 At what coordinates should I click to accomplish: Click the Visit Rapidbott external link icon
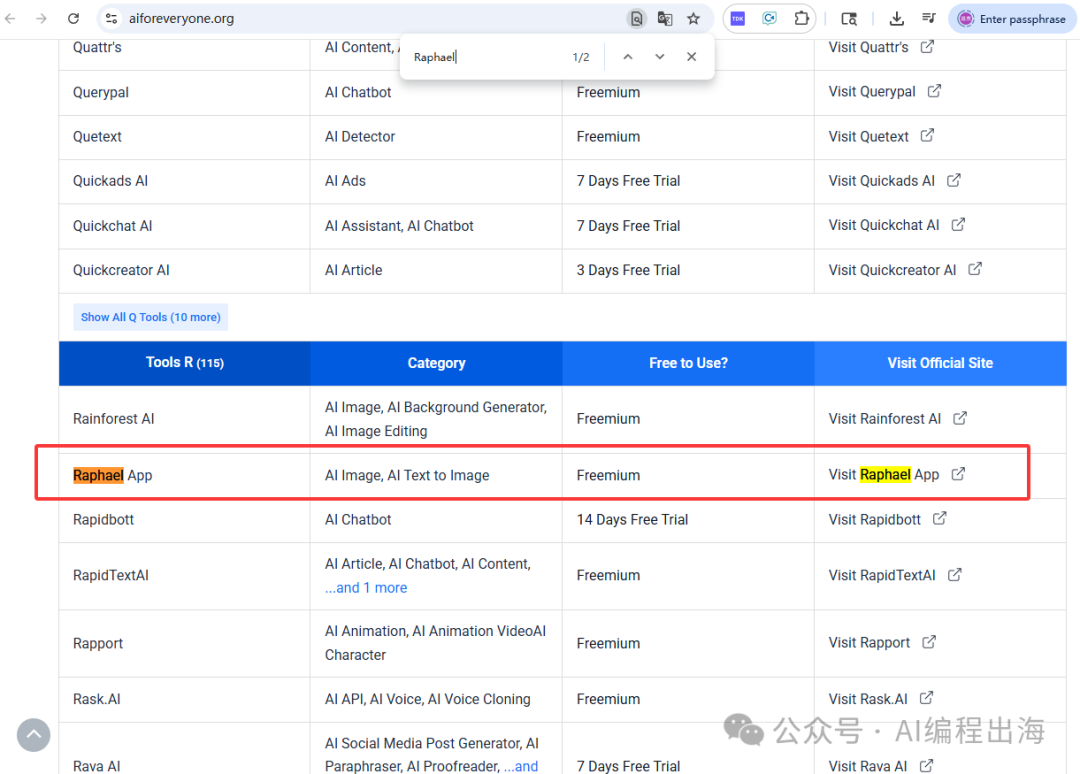pyautogui.click(x=940, y=519)
